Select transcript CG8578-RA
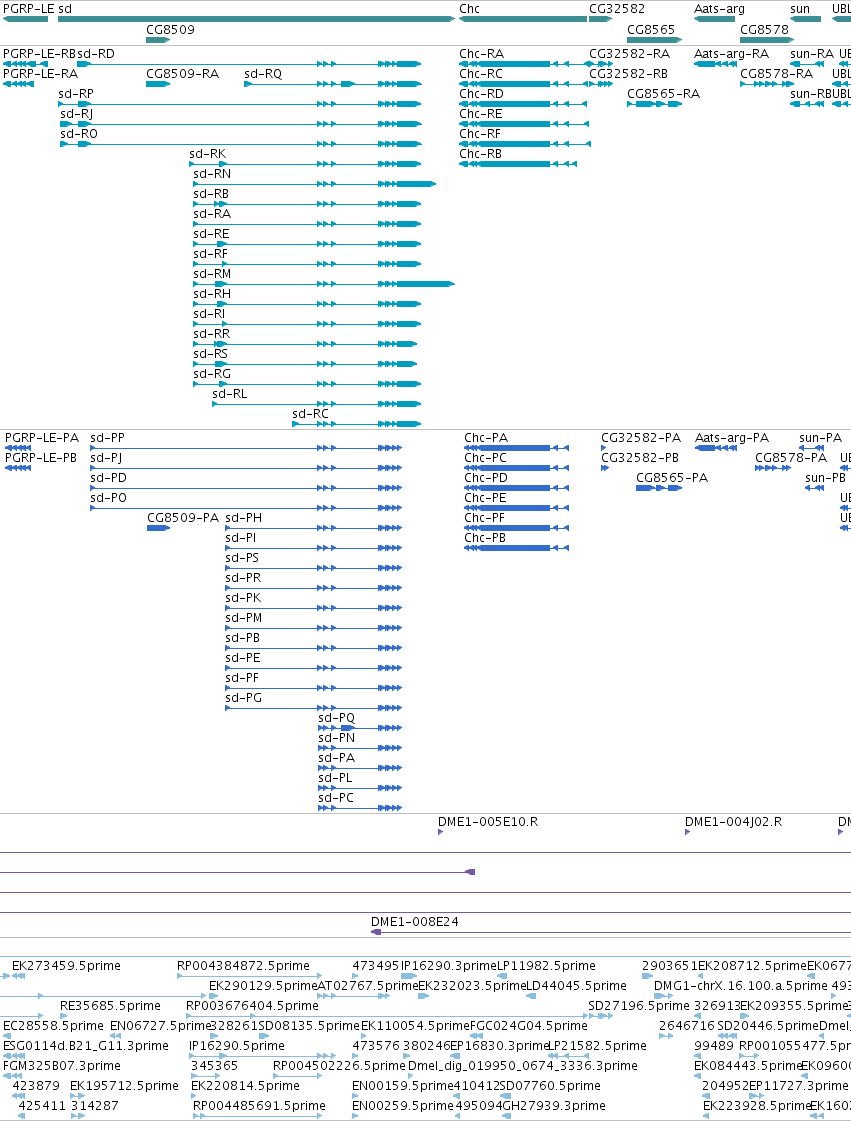Screen dimensions: 851x1121 (x=767, y=84)
